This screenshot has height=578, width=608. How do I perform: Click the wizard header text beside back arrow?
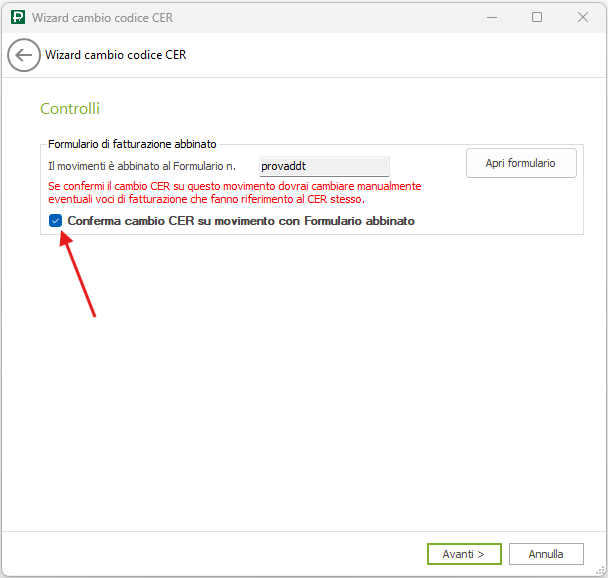click(x=116, y=56)
